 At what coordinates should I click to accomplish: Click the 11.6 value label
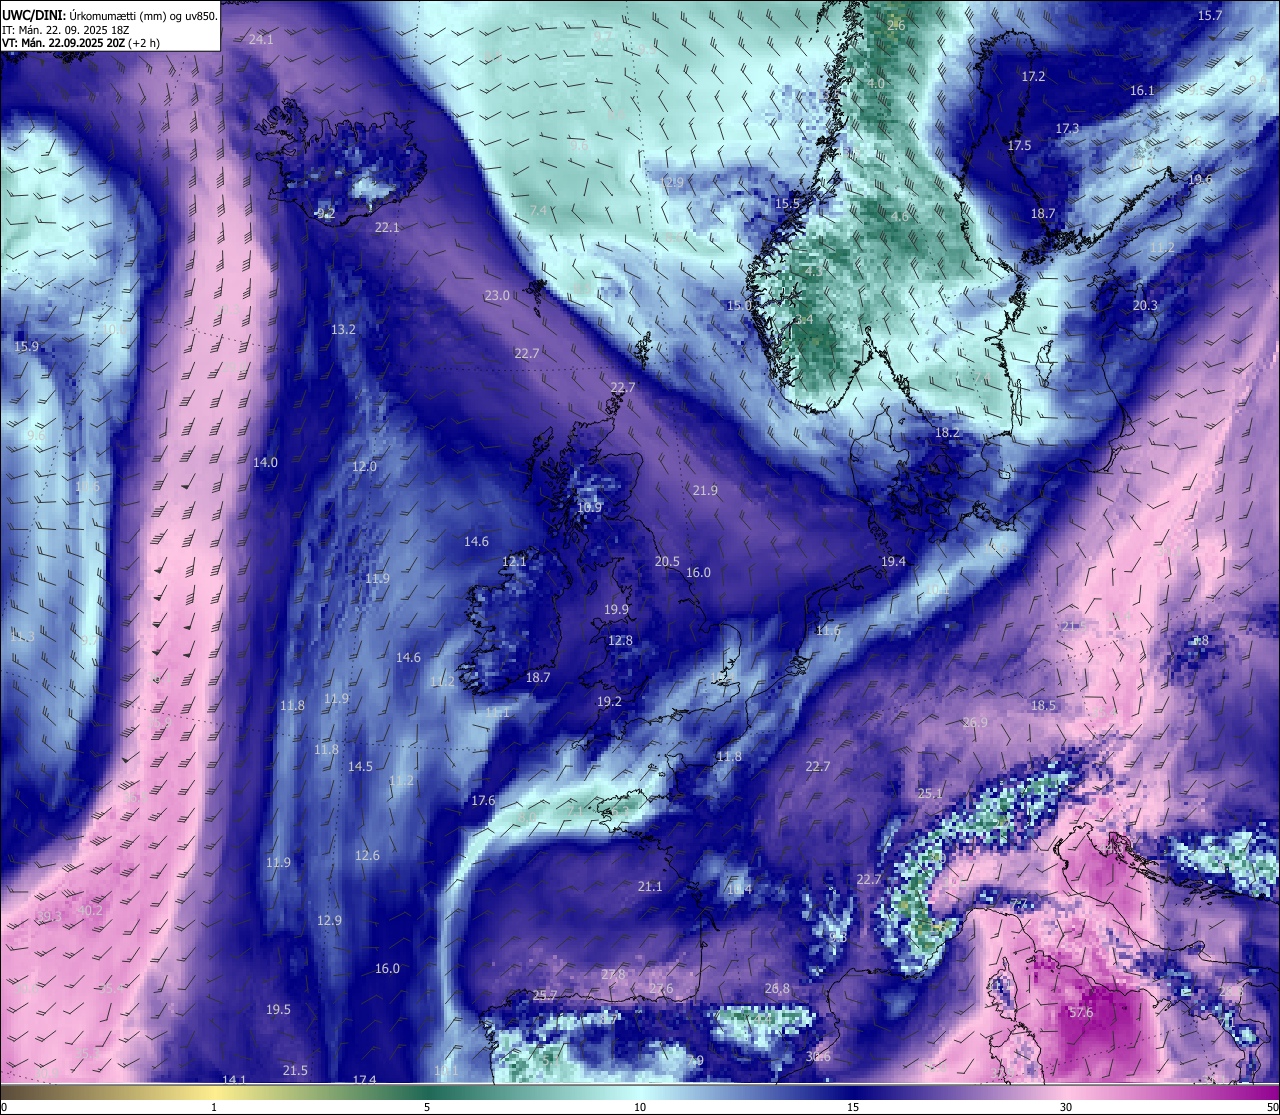[828, 631]
